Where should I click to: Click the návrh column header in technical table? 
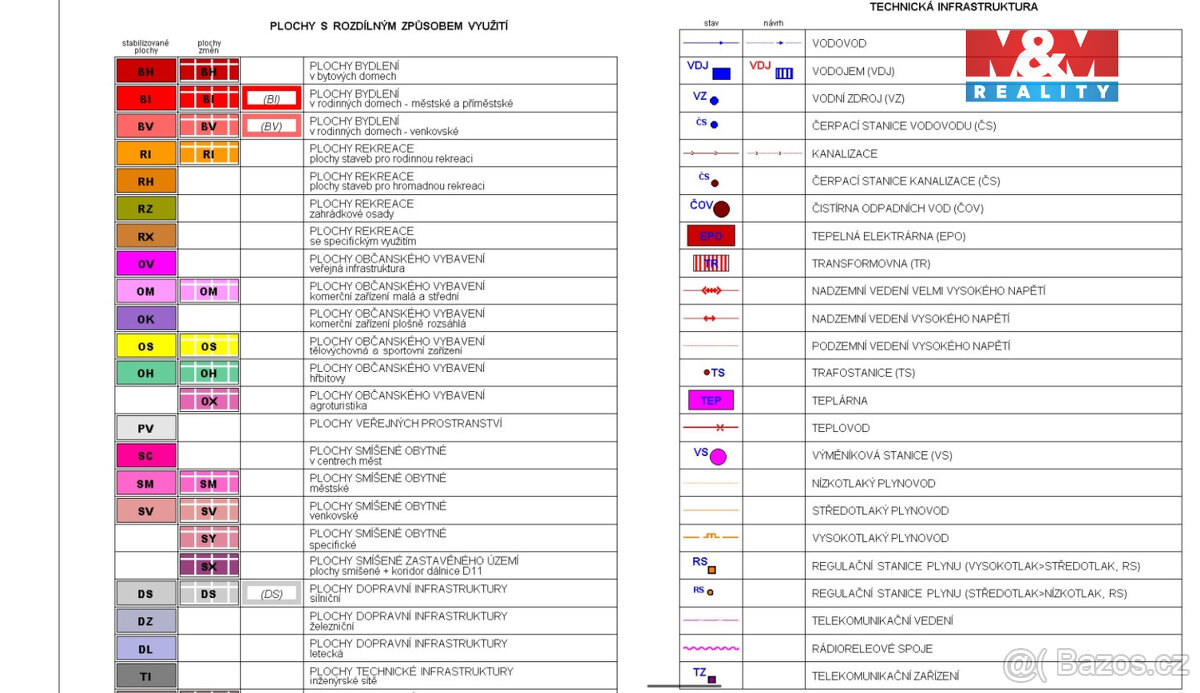(x=773, y=22)
